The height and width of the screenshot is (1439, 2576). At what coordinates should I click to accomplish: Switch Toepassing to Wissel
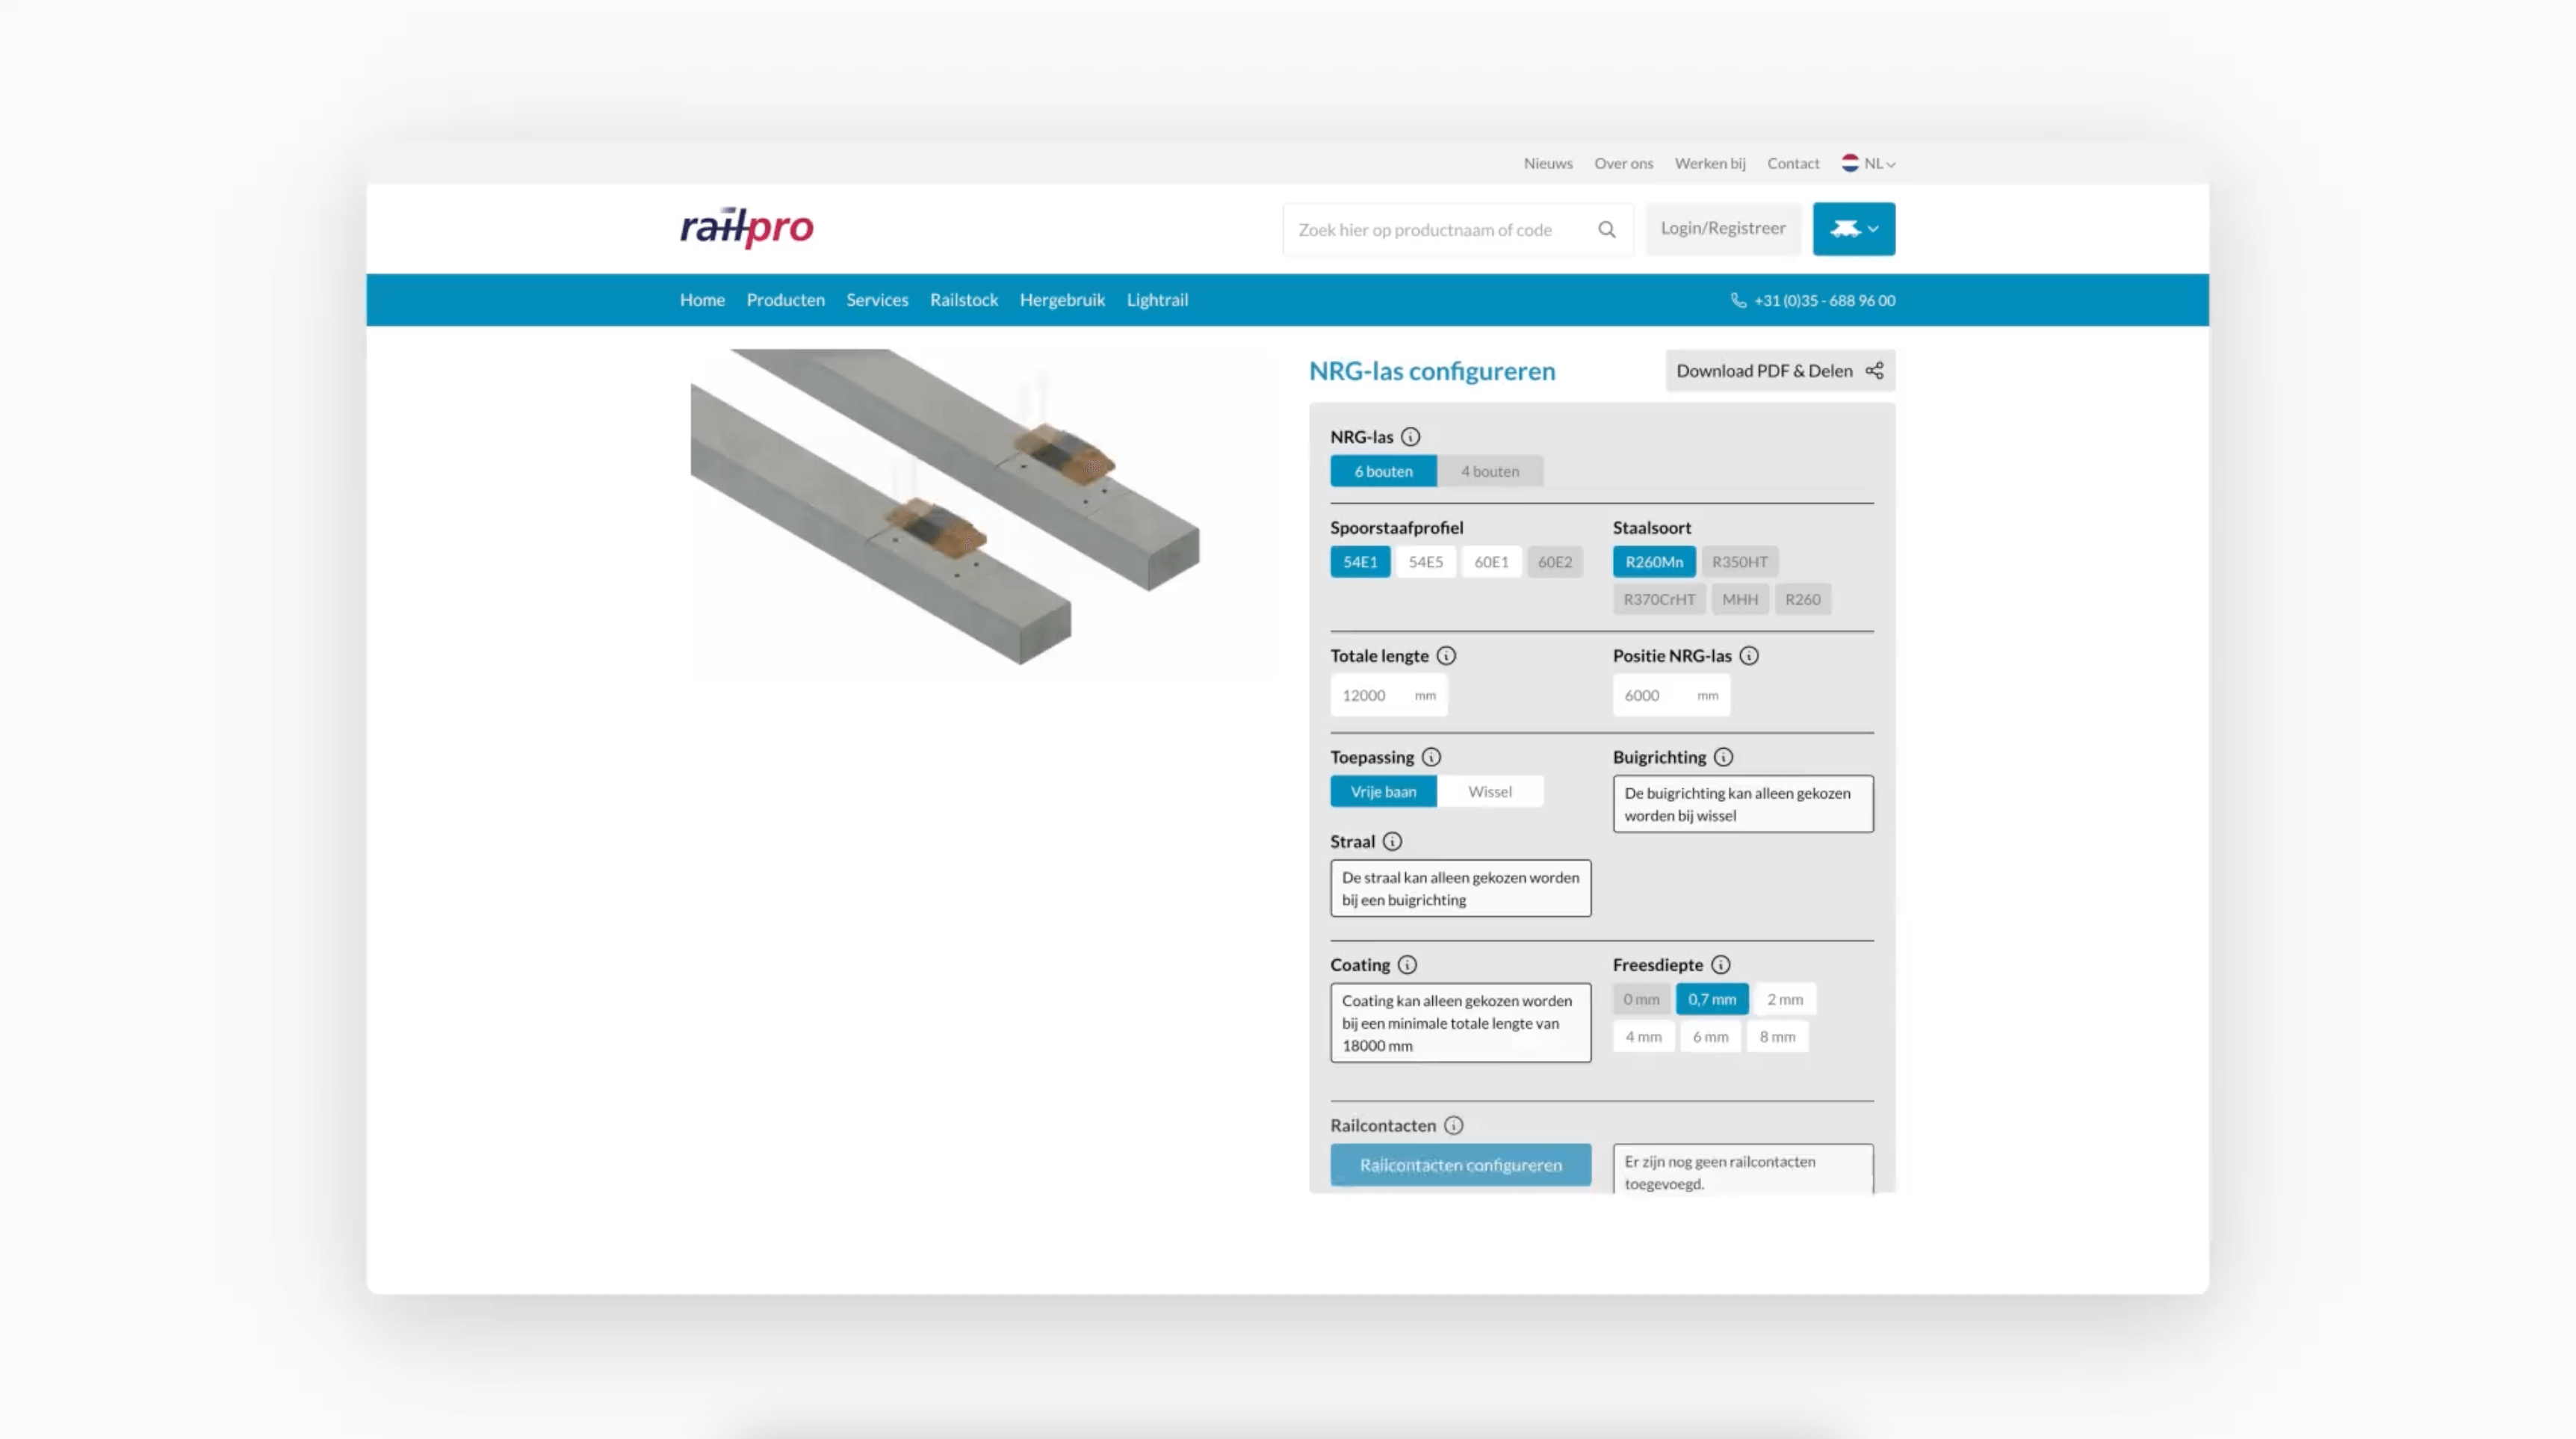click(x=1489, y=791)
